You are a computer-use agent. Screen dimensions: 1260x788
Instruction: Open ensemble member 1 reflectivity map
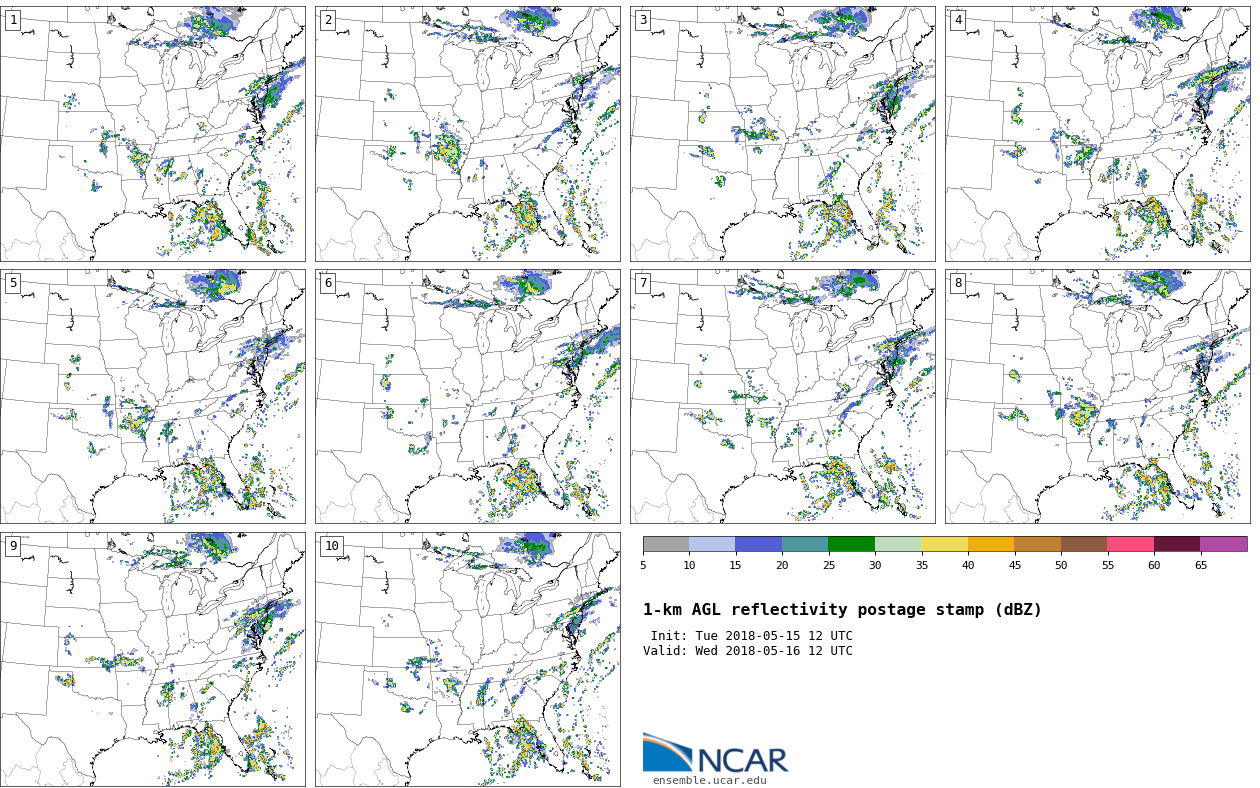[153, 134]
